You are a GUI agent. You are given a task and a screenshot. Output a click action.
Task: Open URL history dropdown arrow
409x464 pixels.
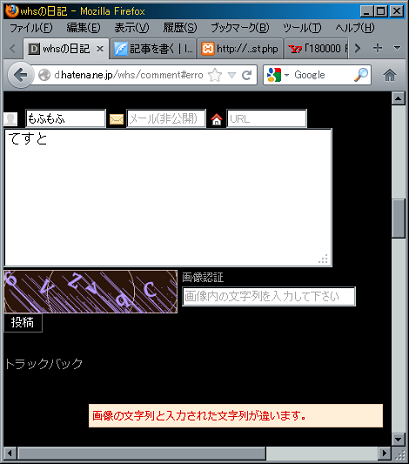(232, 75)
